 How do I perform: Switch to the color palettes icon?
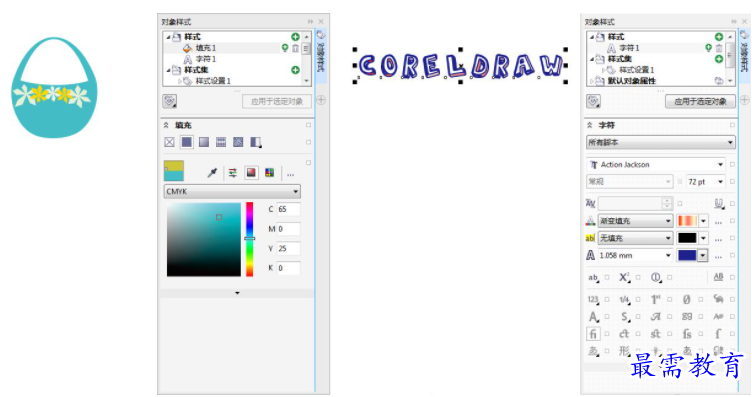point(270,173)
